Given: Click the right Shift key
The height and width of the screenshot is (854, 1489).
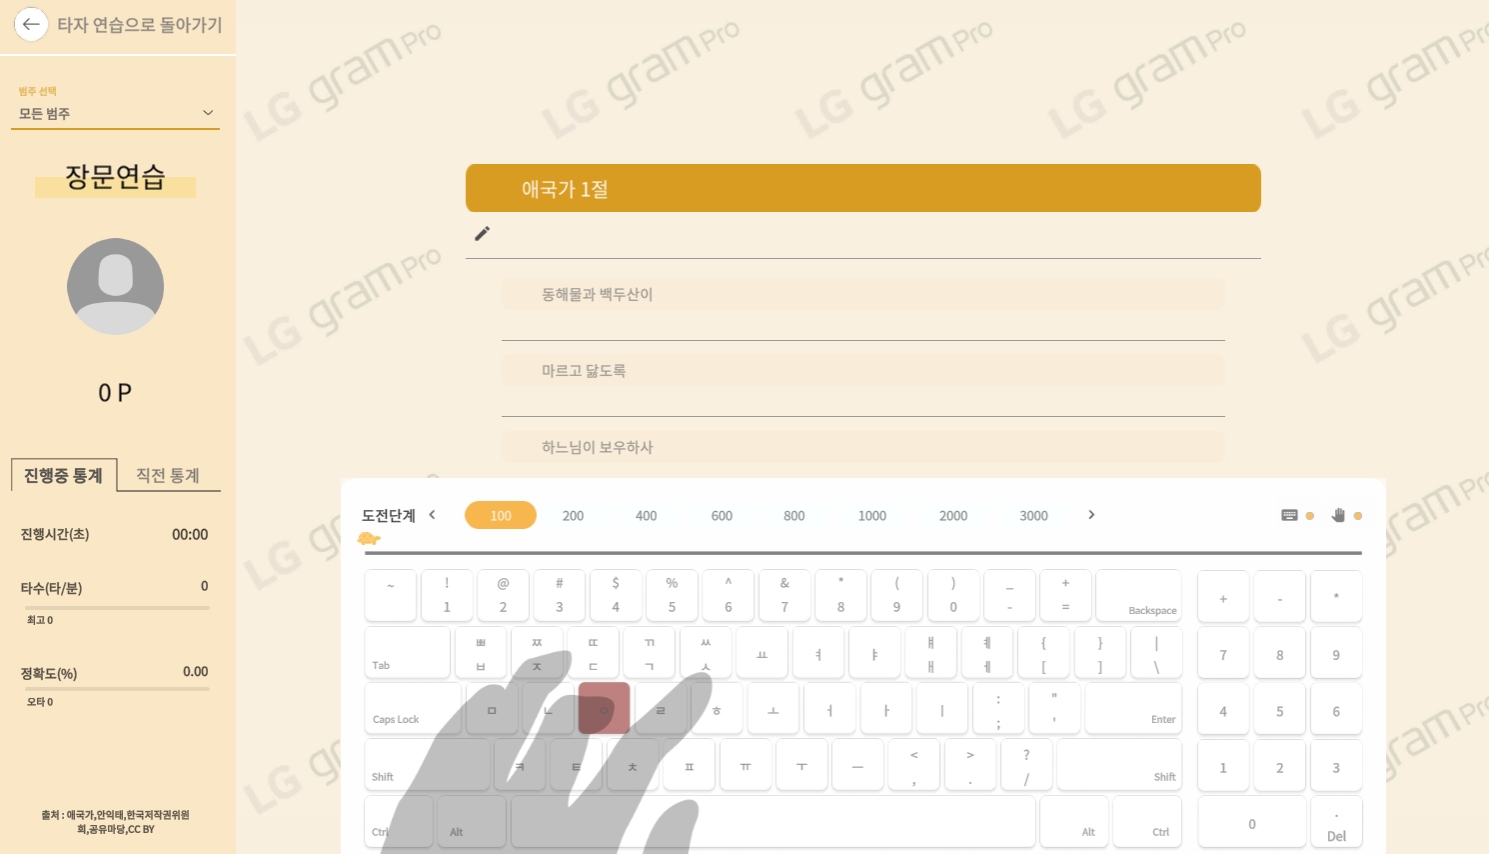Looking at the screenshot, I should point(1119,765).
